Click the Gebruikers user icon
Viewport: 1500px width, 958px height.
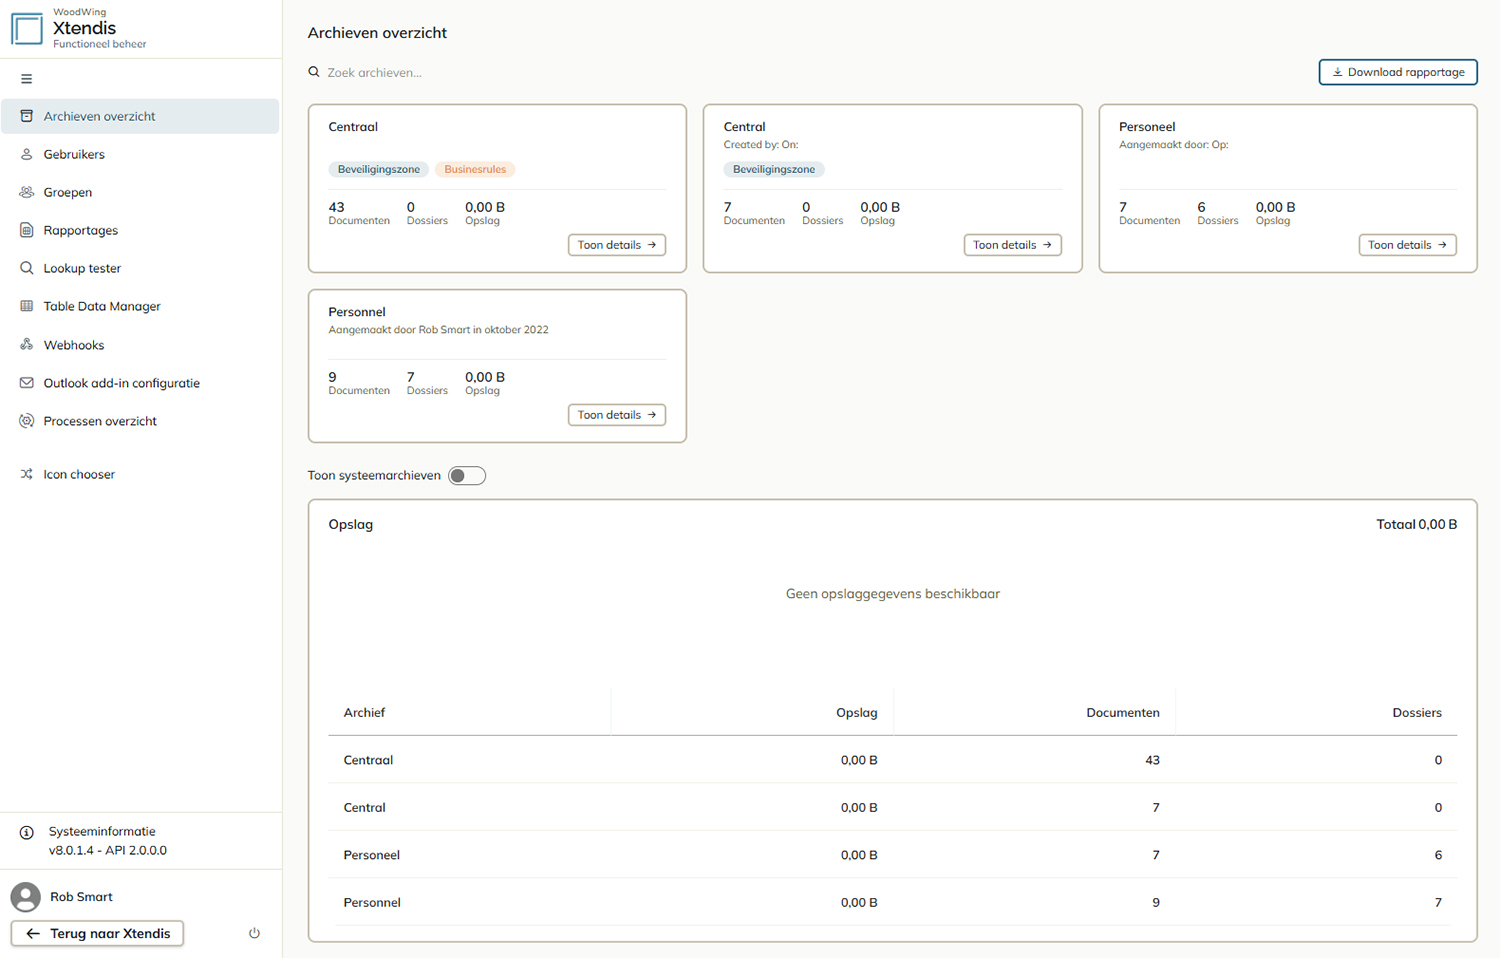tap(27, 154)
